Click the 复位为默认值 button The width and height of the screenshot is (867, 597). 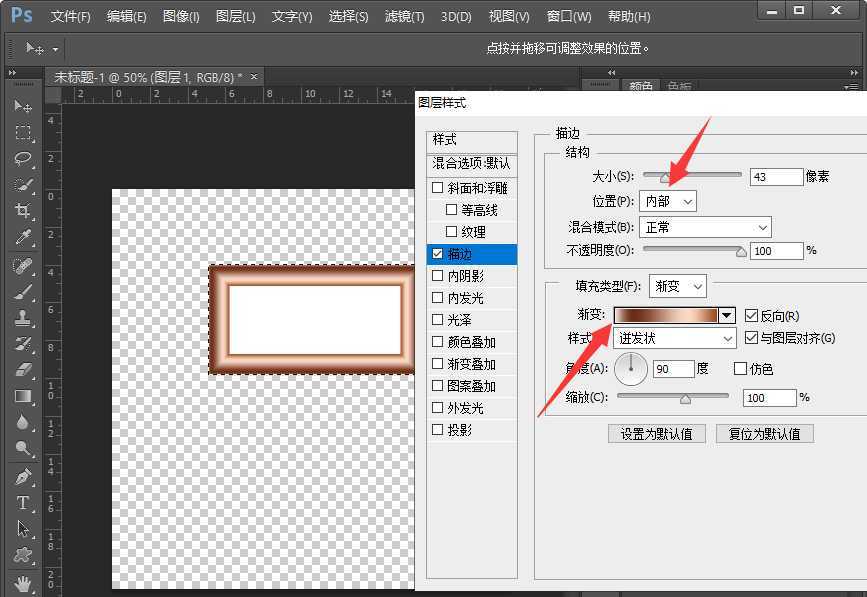point(764,433)
